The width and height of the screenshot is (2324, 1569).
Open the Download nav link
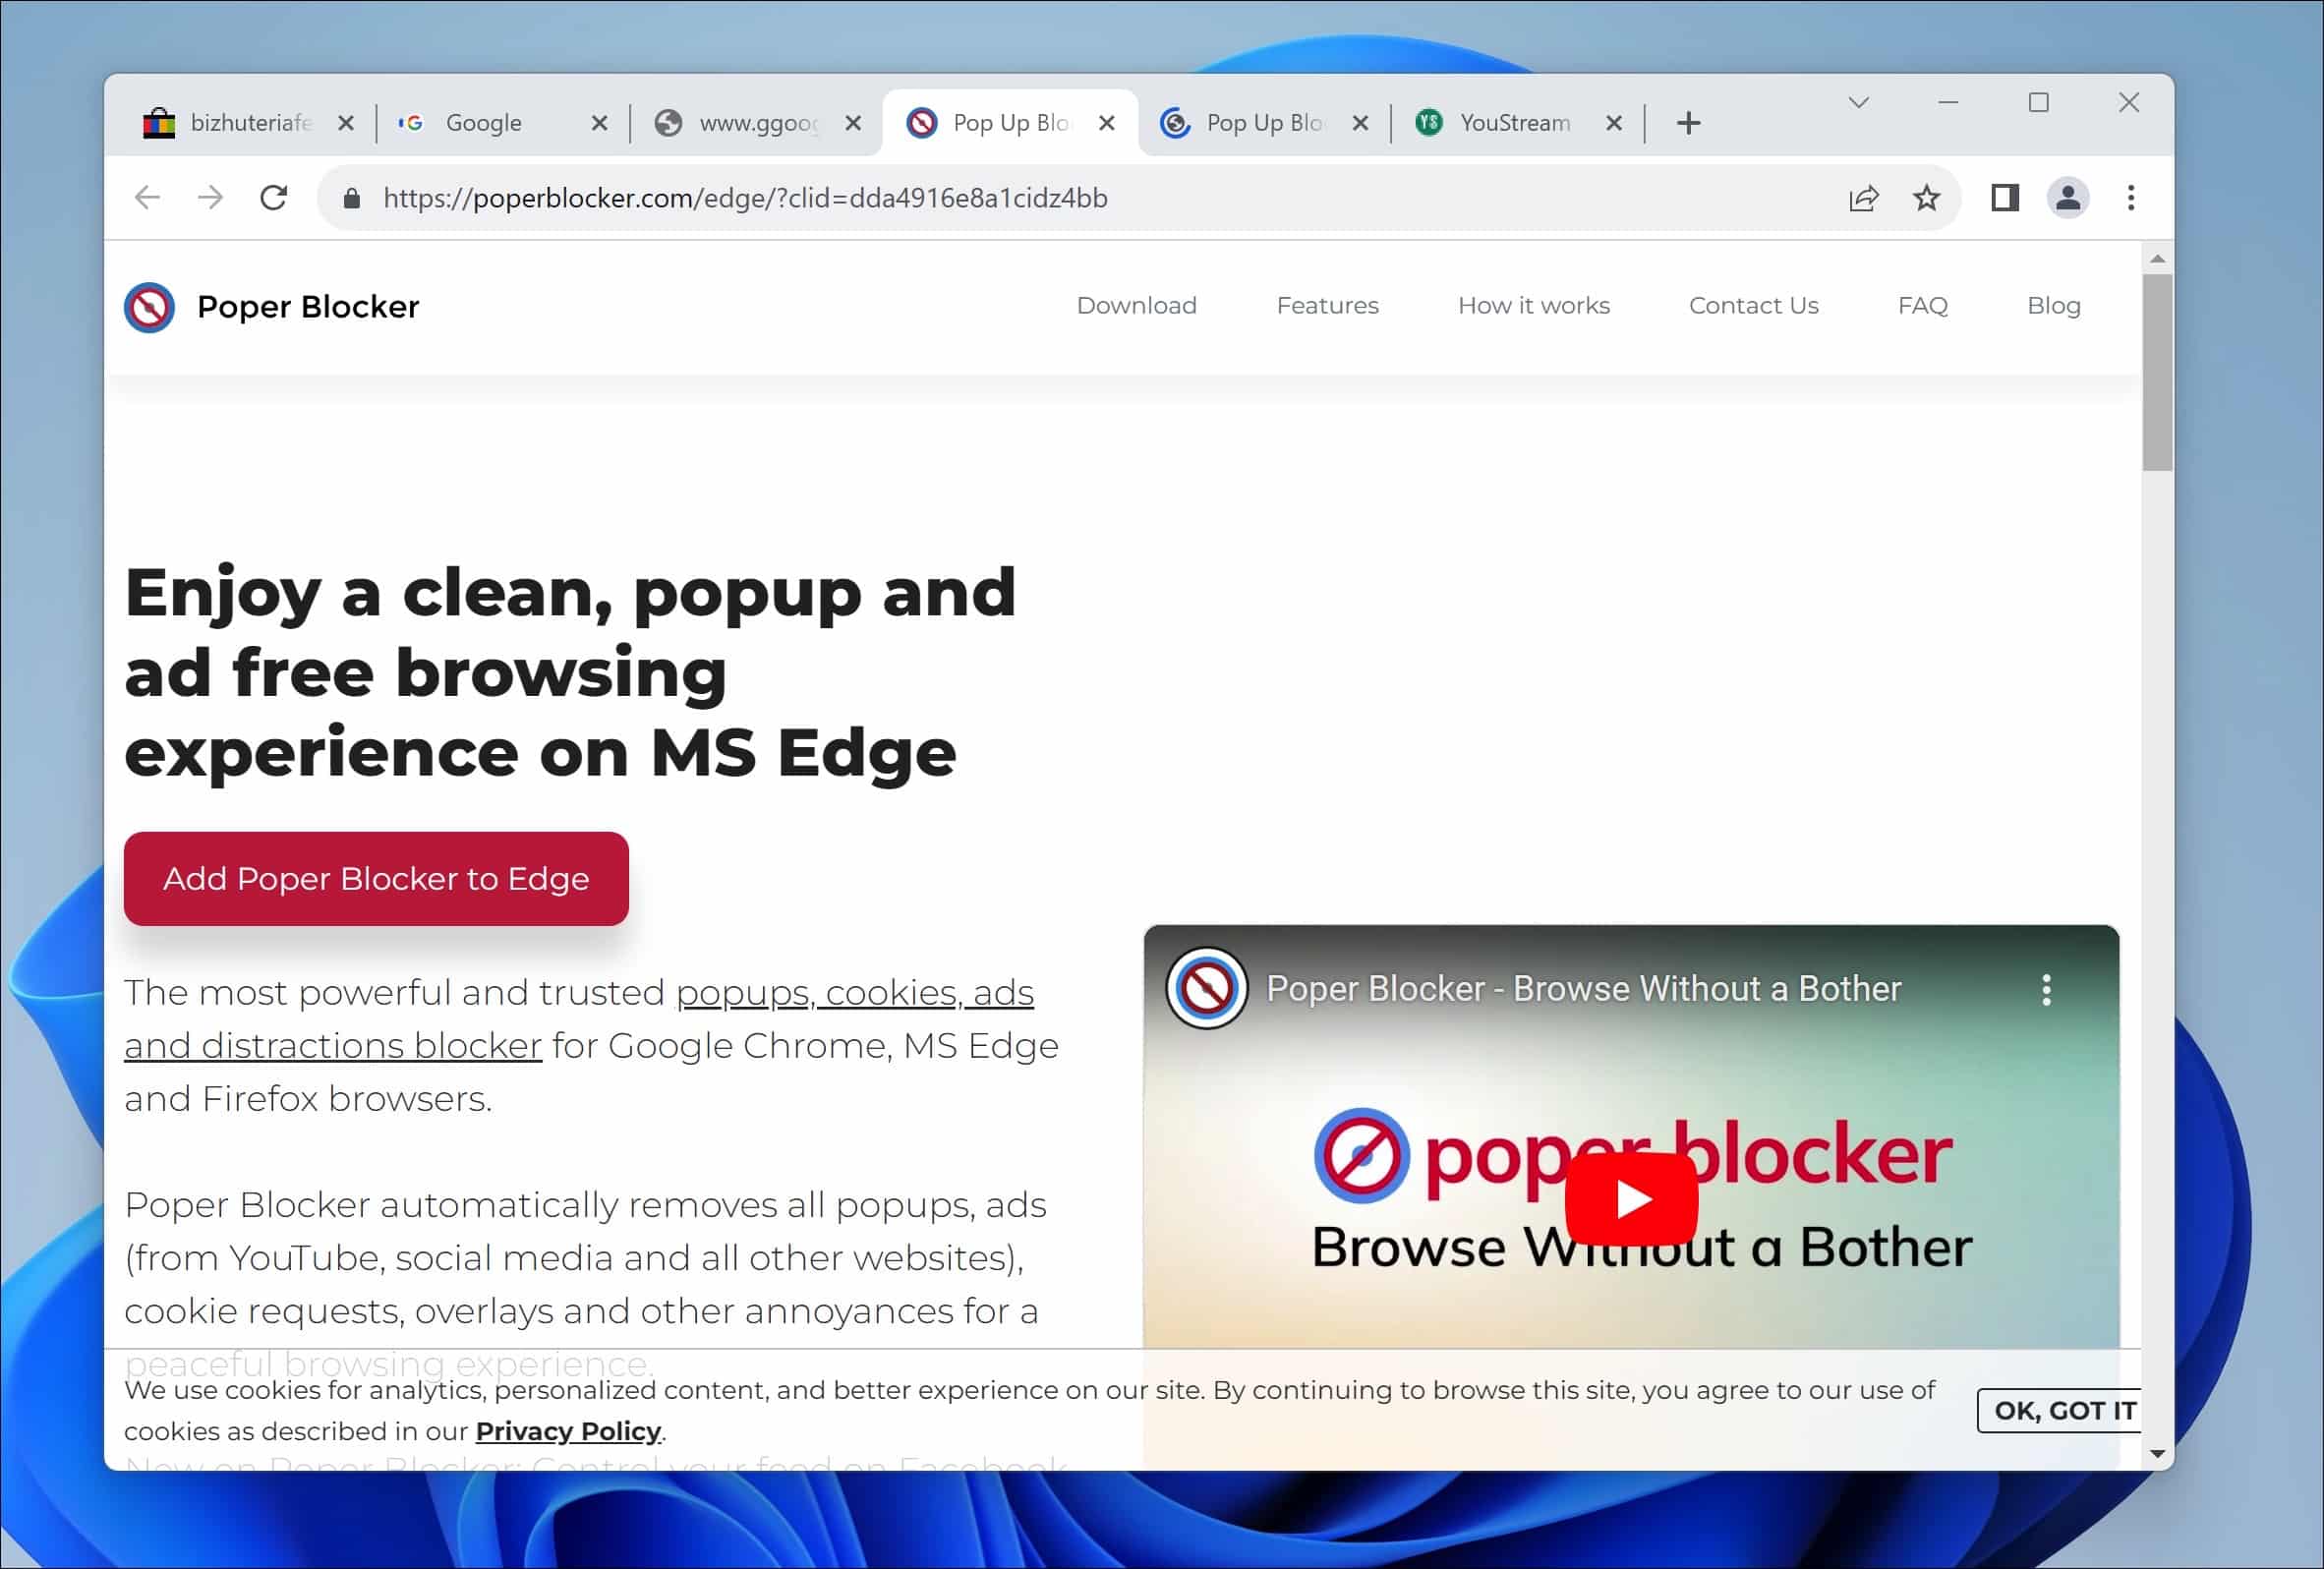pos(1136,306)
